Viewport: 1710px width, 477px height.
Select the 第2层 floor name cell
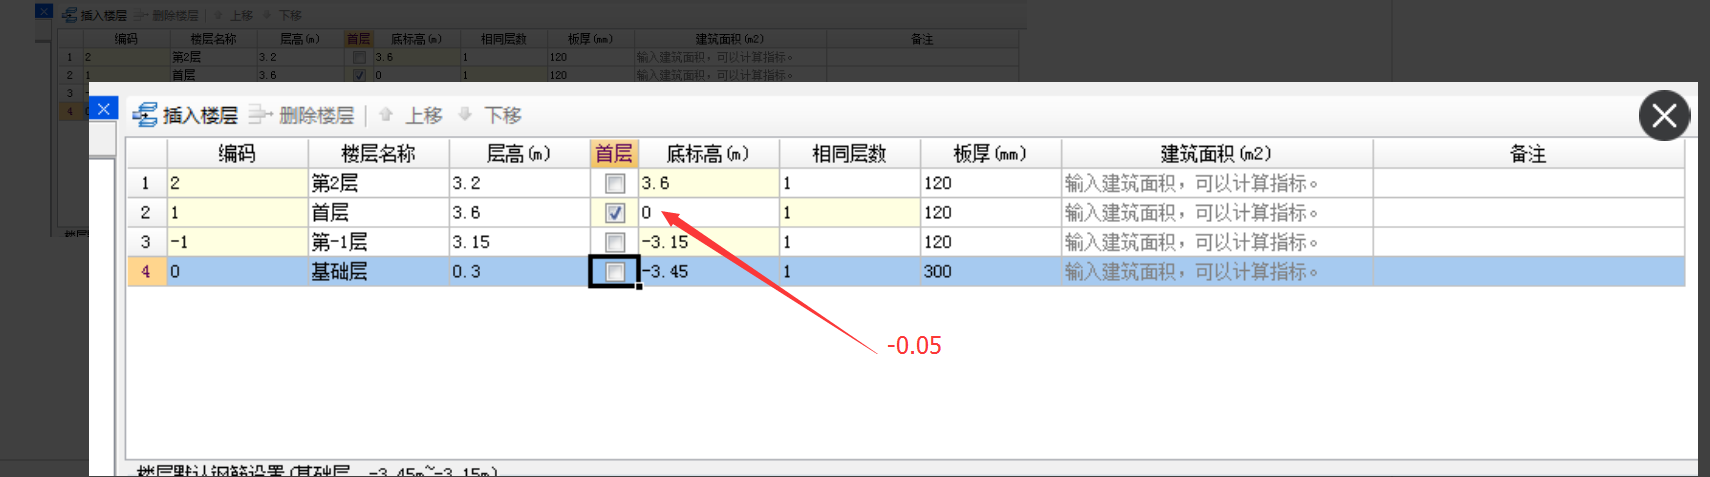tap(378, 183)
